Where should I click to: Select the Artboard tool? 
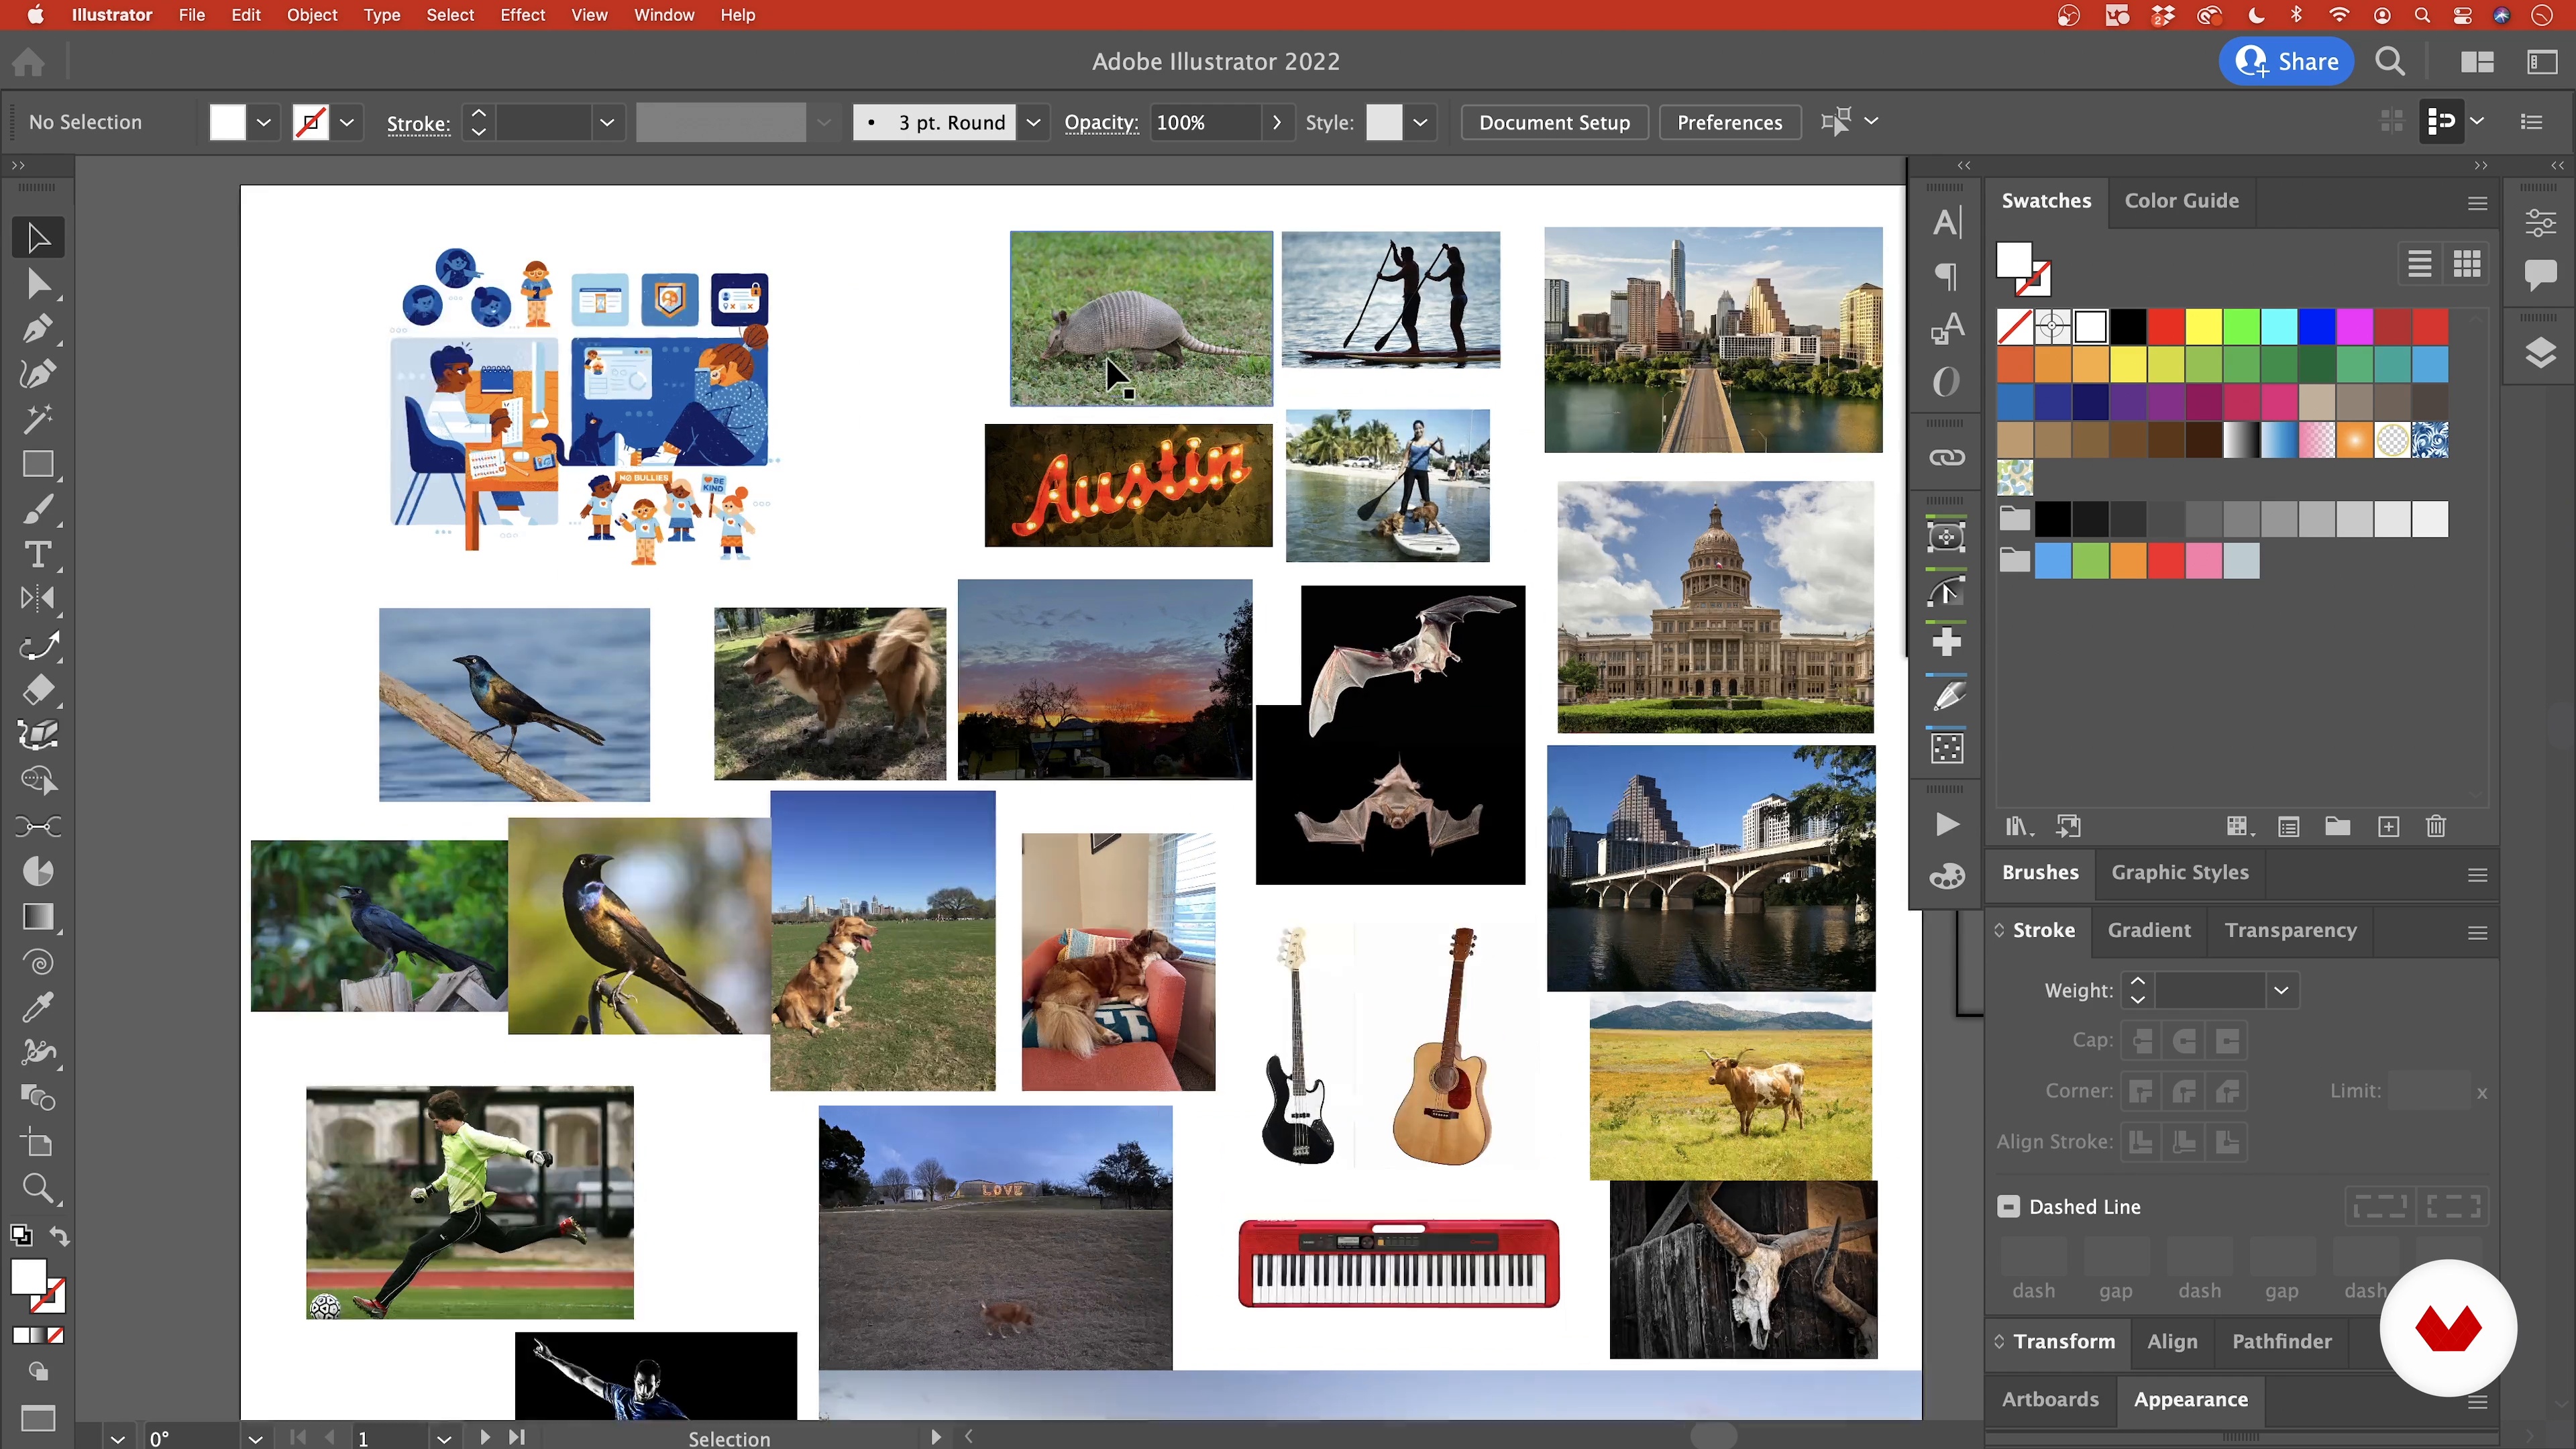coord(38,1142)
